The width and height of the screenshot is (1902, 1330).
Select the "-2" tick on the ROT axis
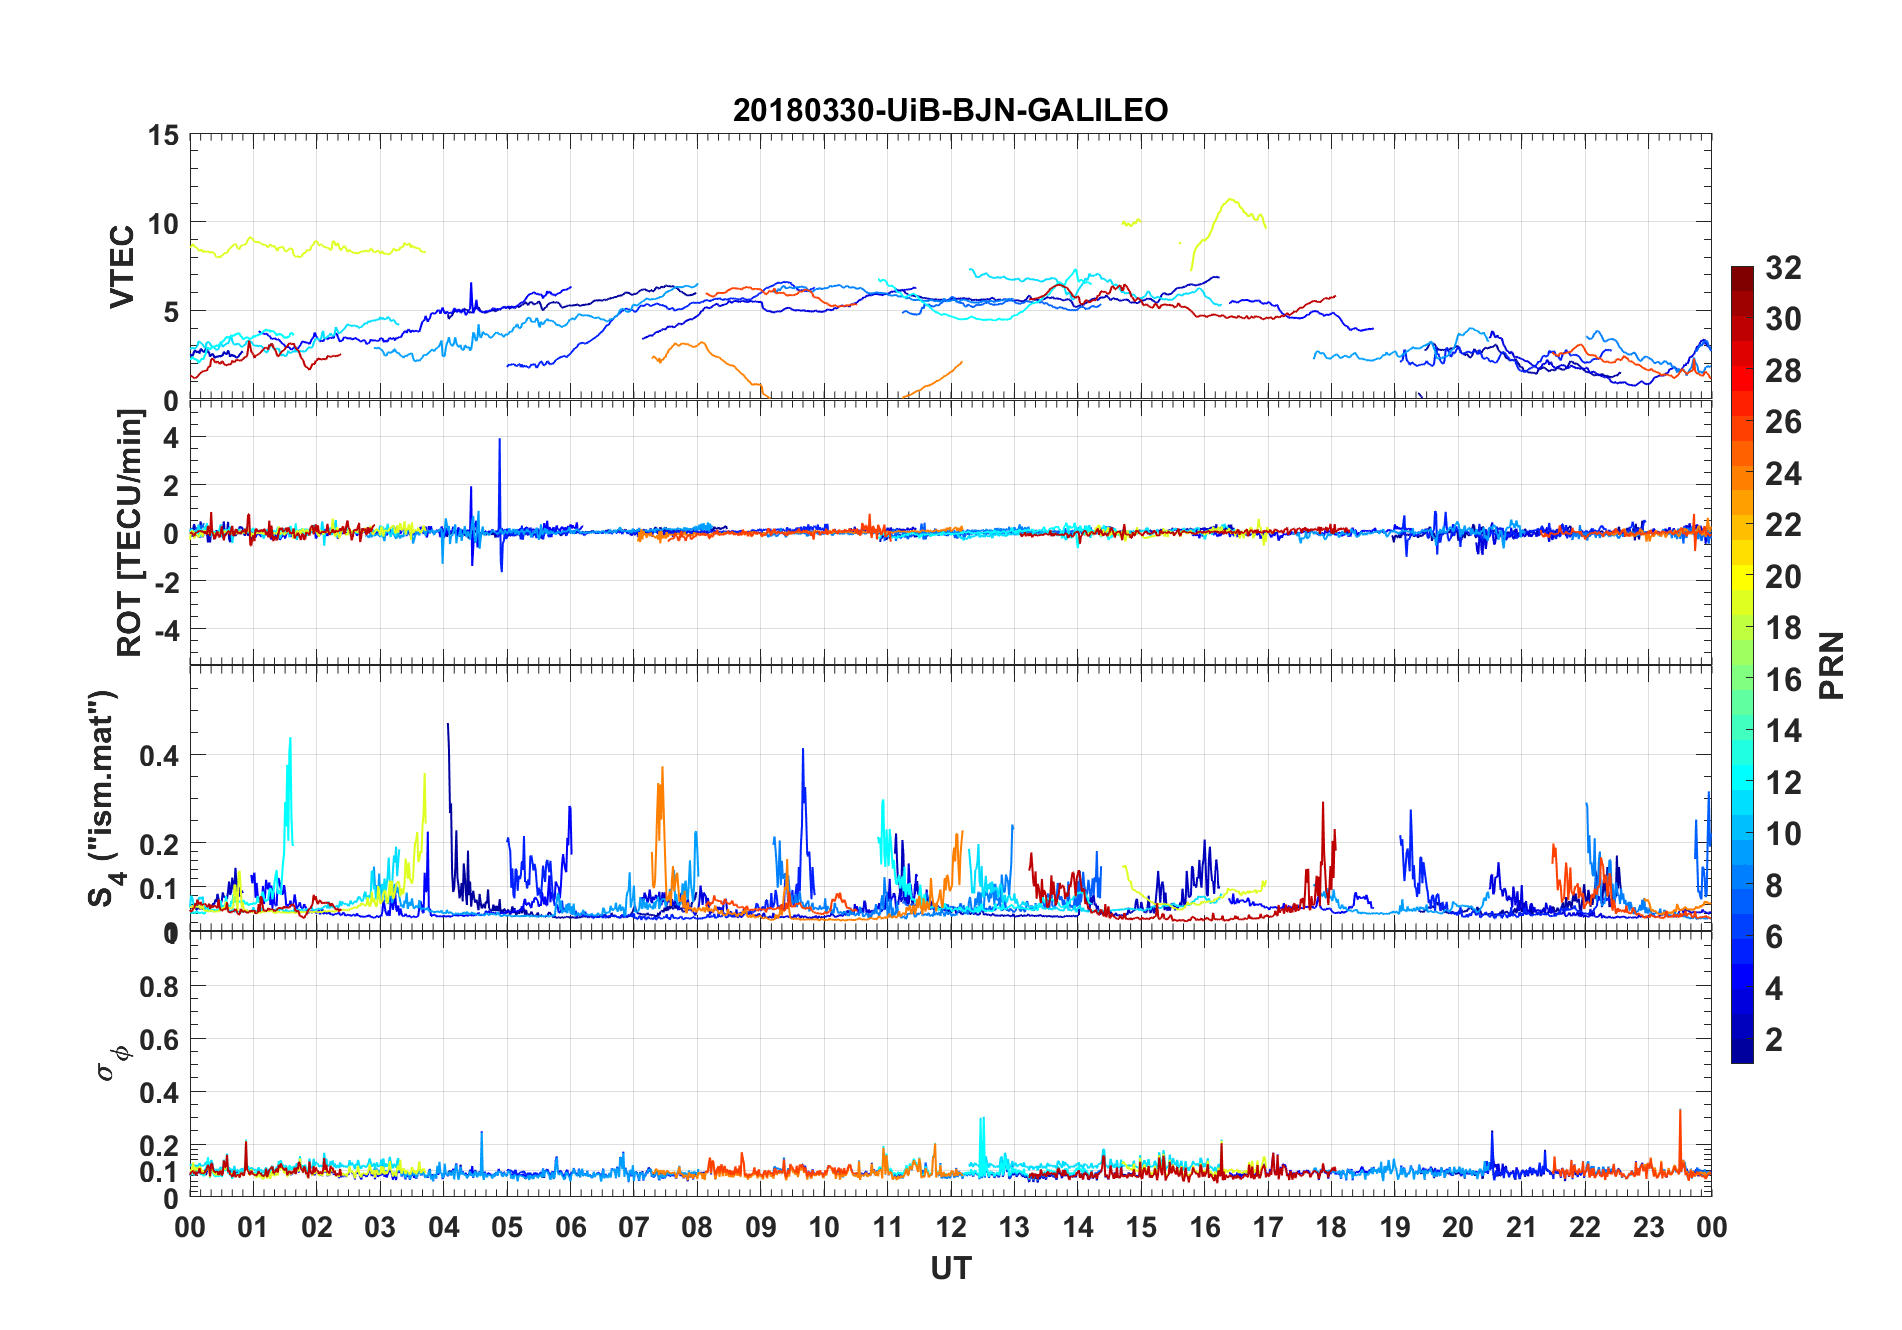166,582
